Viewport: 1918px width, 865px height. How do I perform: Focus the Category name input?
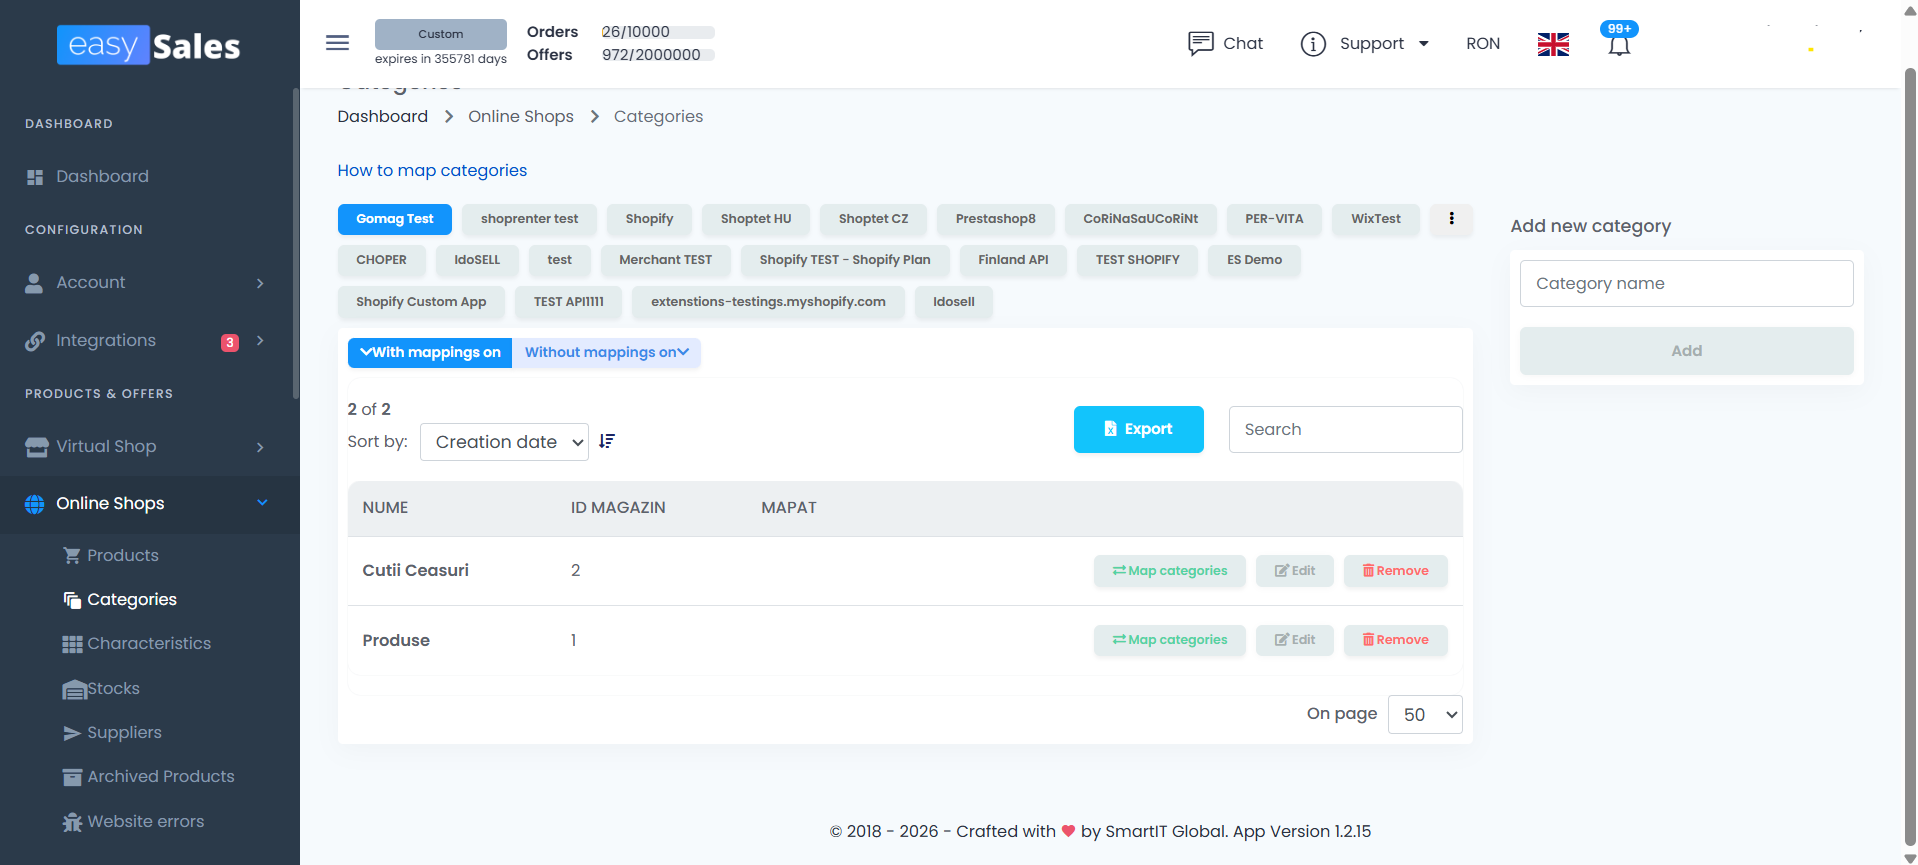click(1686, 284)
